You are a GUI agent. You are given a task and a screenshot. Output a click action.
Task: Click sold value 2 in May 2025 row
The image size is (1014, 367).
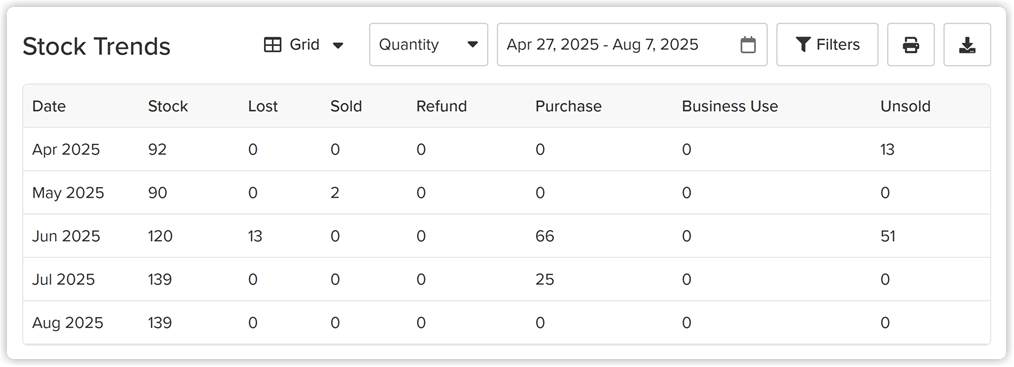334,193
